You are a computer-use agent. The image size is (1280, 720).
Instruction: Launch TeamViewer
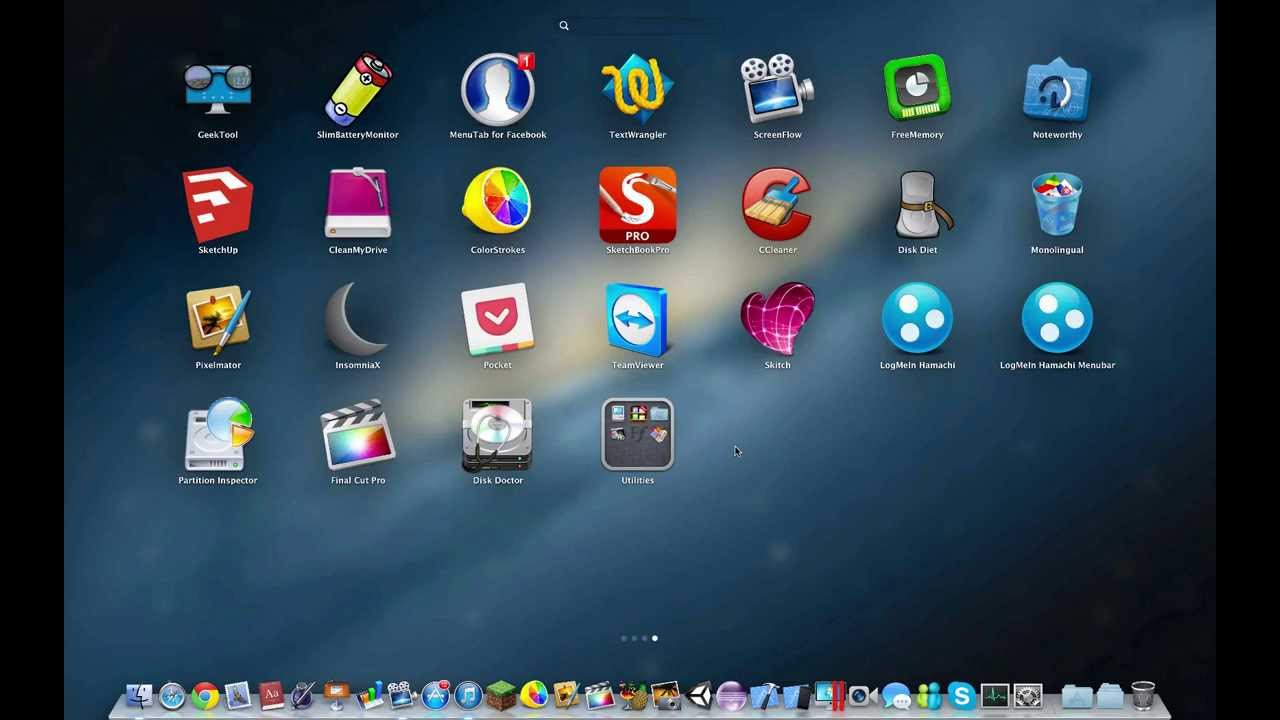coord(638,321)
